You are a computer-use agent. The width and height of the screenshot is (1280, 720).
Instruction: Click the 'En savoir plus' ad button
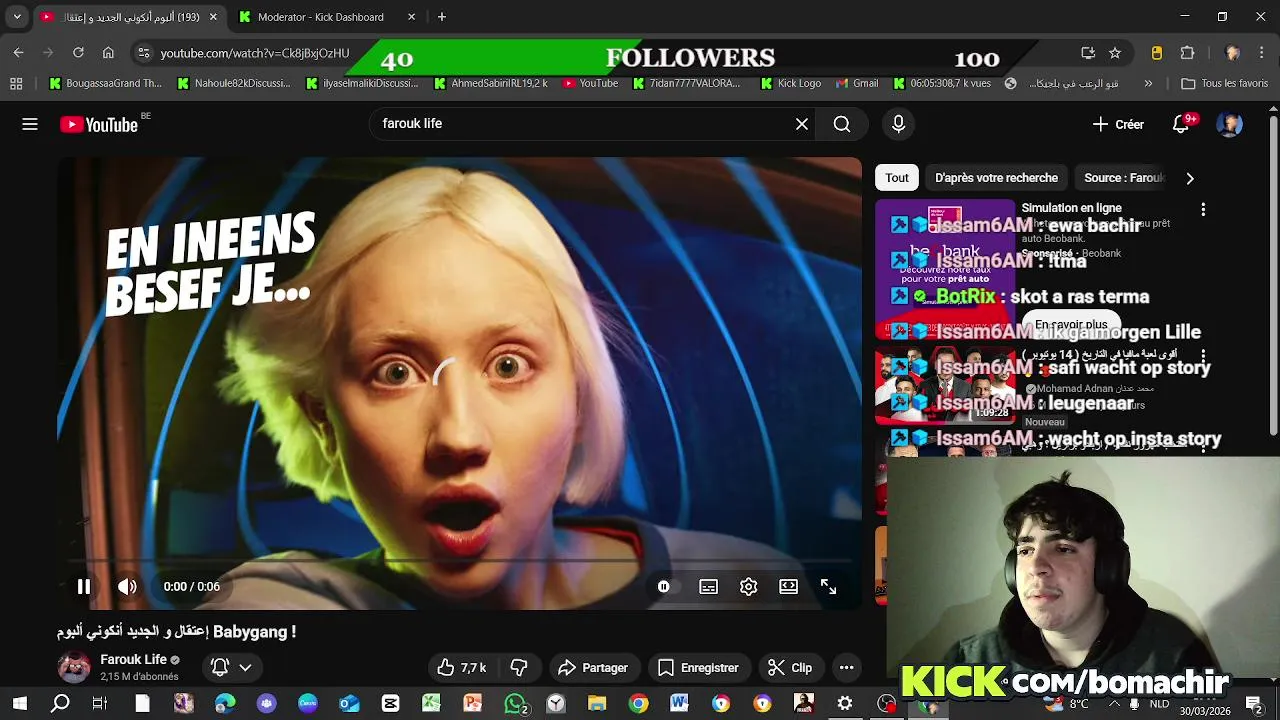(1071, 324)
